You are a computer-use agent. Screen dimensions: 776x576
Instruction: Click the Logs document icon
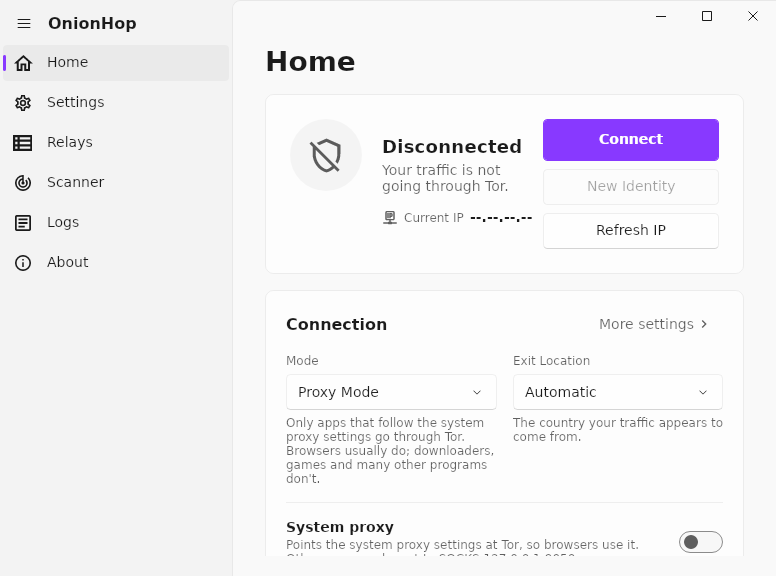coord(23,223)
